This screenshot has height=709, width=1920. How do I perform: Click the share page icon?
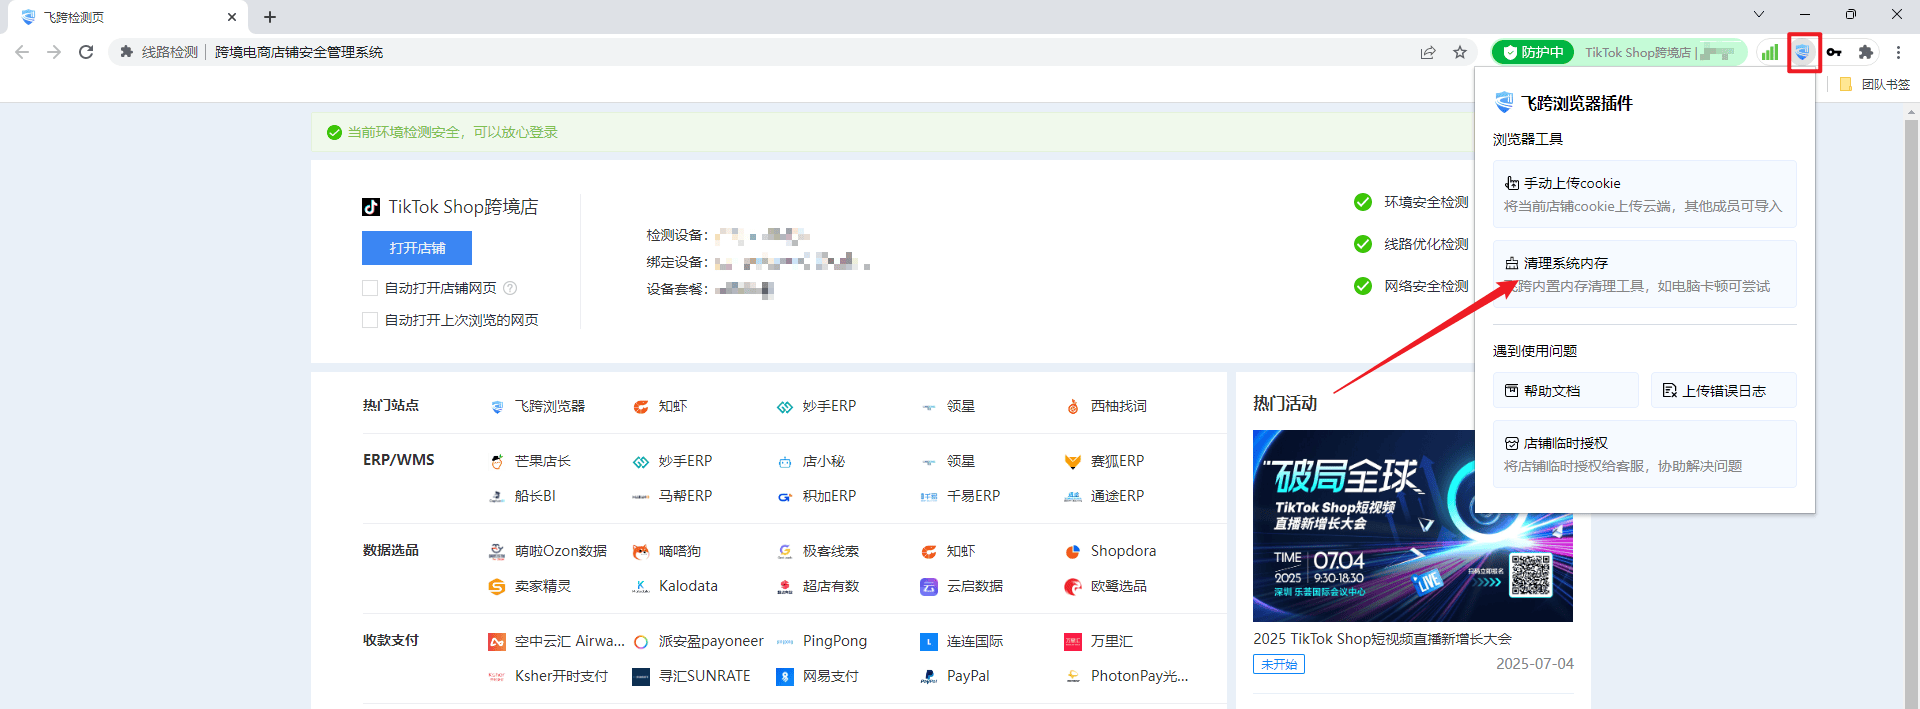tap(1428, 52)
